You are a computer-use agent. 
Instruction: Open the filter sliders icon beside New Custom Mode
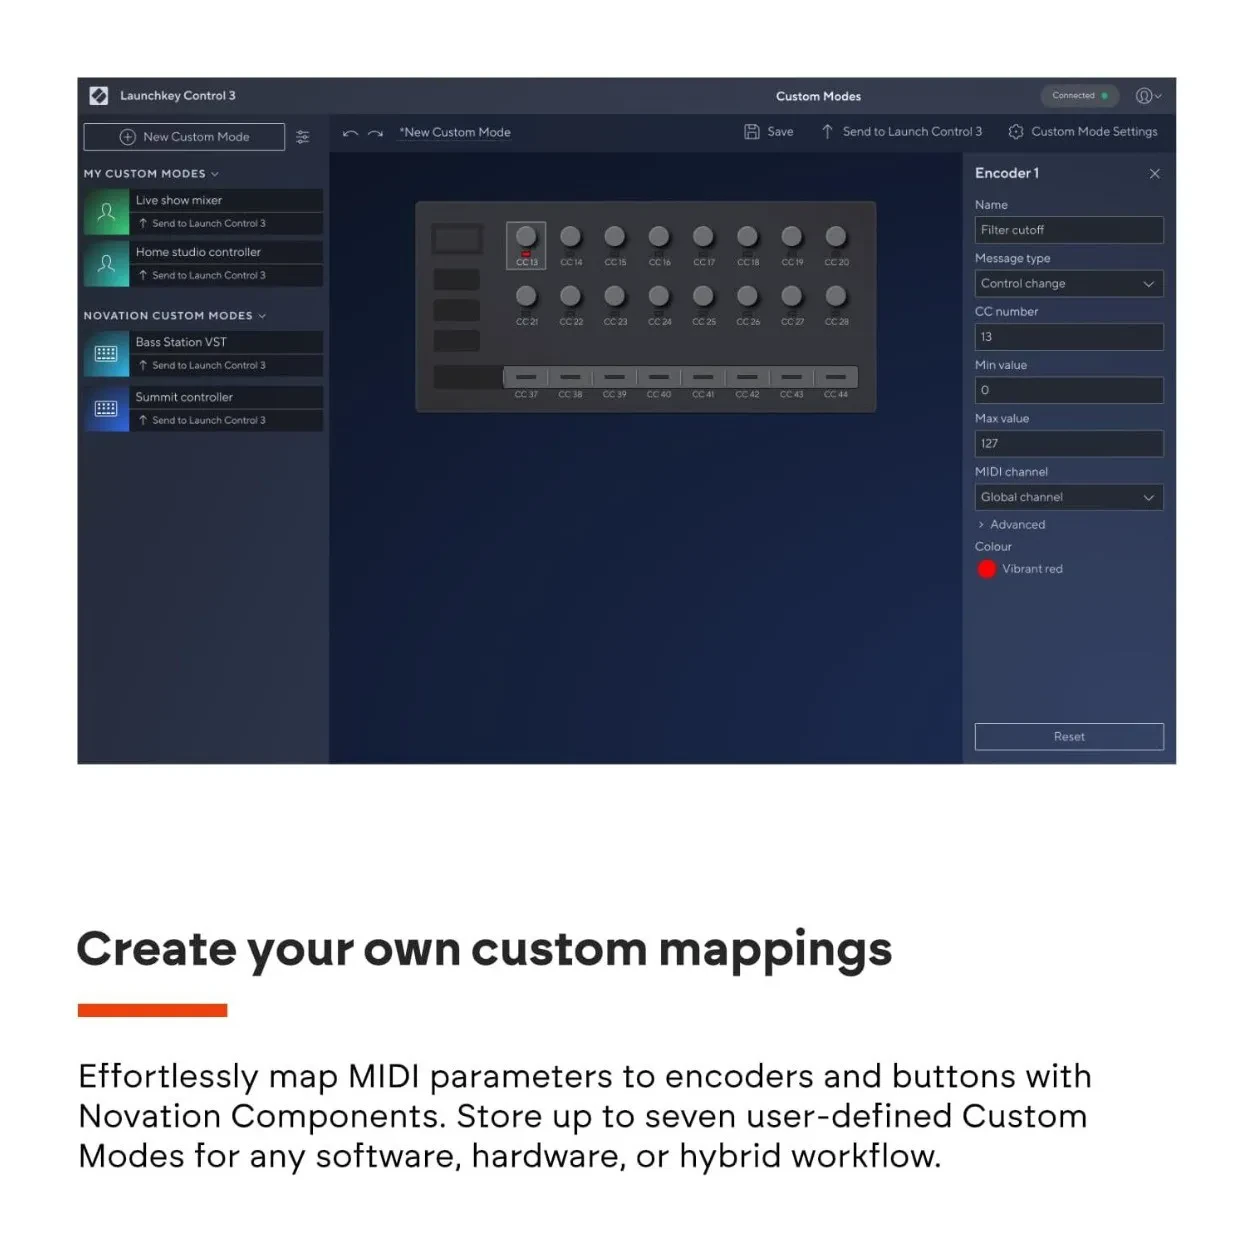click(303, 137)
